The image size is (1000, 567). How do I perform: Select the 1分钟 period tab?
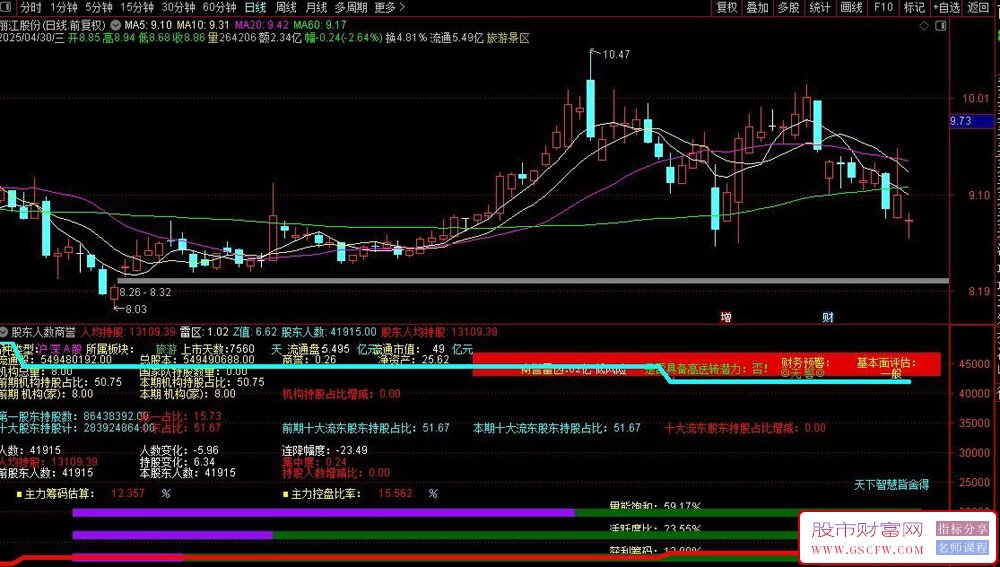pos(63,8)
